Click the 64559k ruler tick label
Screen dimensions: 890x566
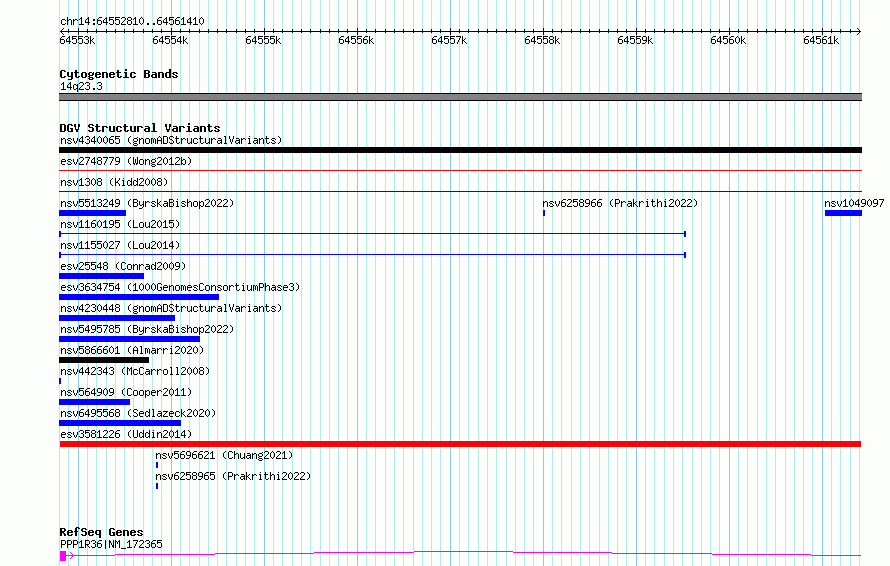pyautogui.click(x=635, y=41)
